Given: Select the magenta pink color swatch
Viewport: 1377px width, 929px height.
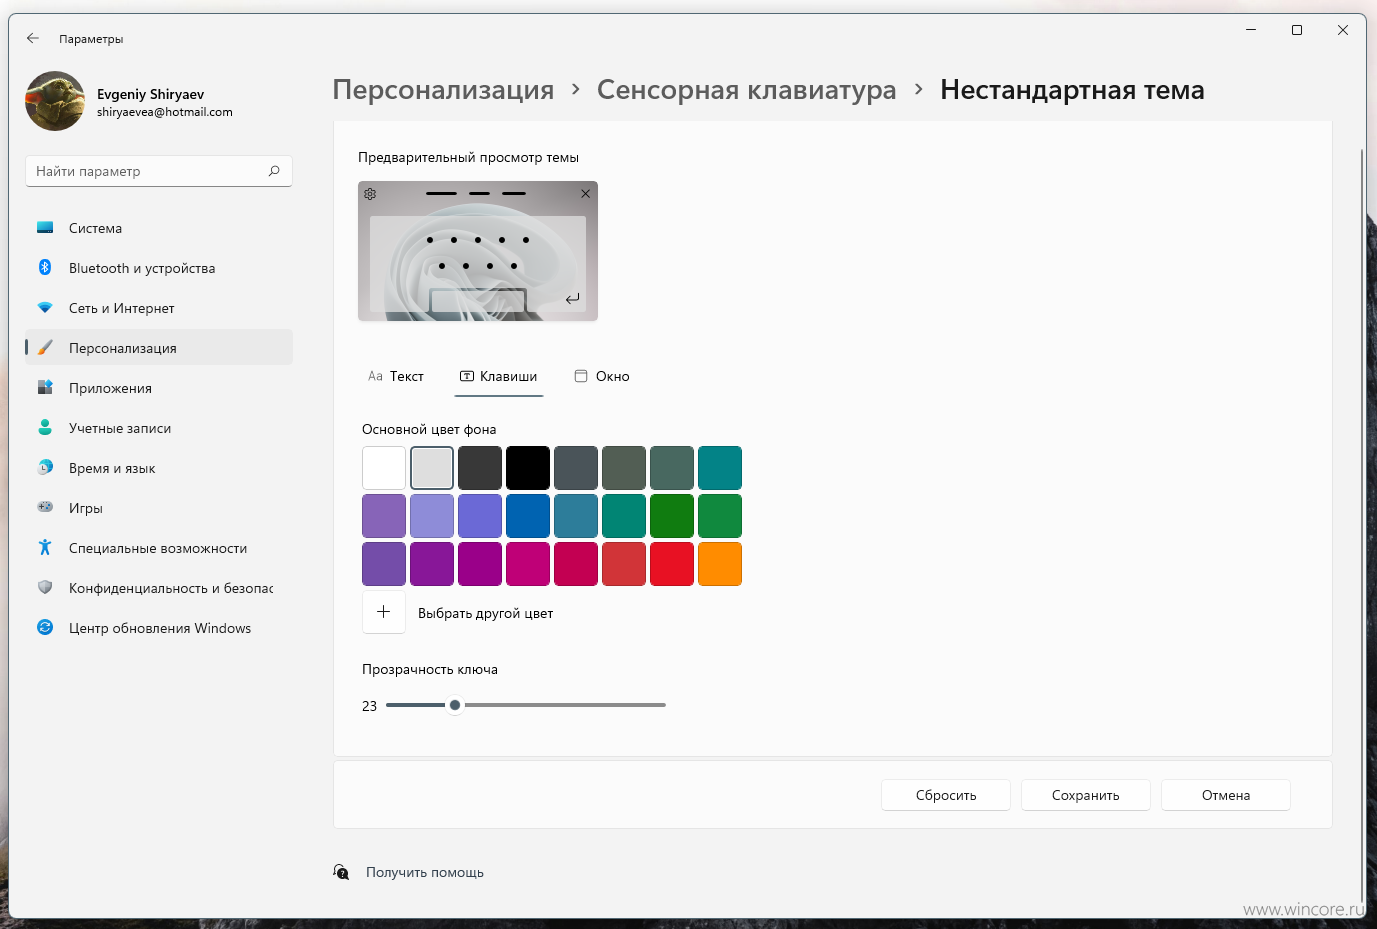Looking at the screenshot, I should pyautogui.click(x=528, y=564).
